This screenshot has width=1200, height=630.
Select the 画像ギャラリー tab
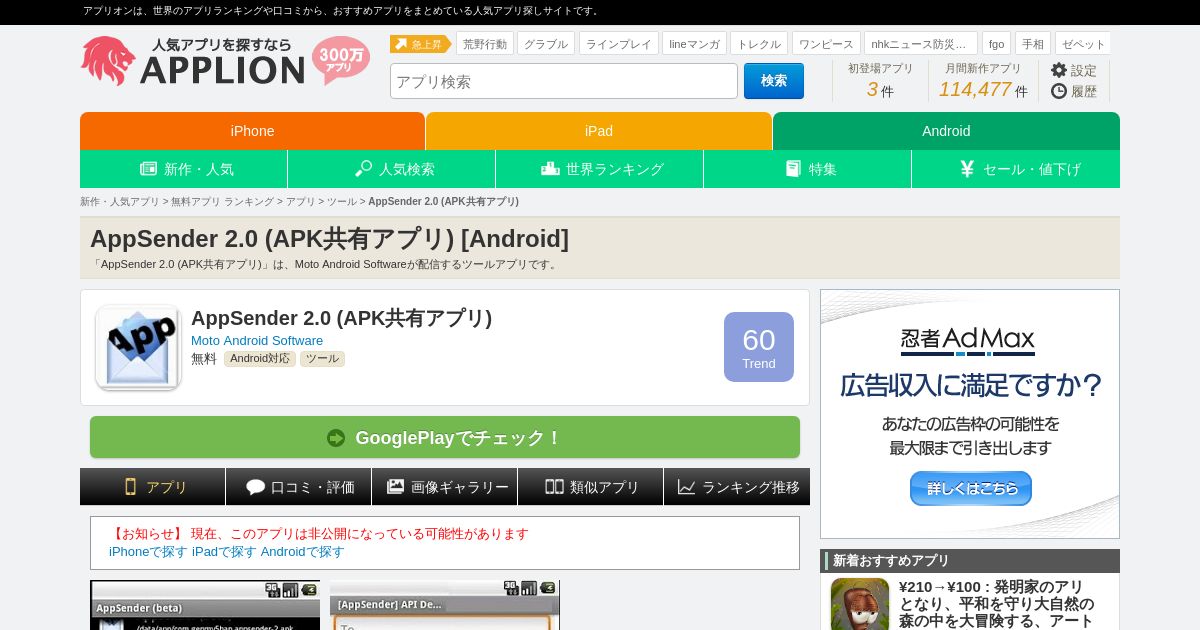coord(445,487)
